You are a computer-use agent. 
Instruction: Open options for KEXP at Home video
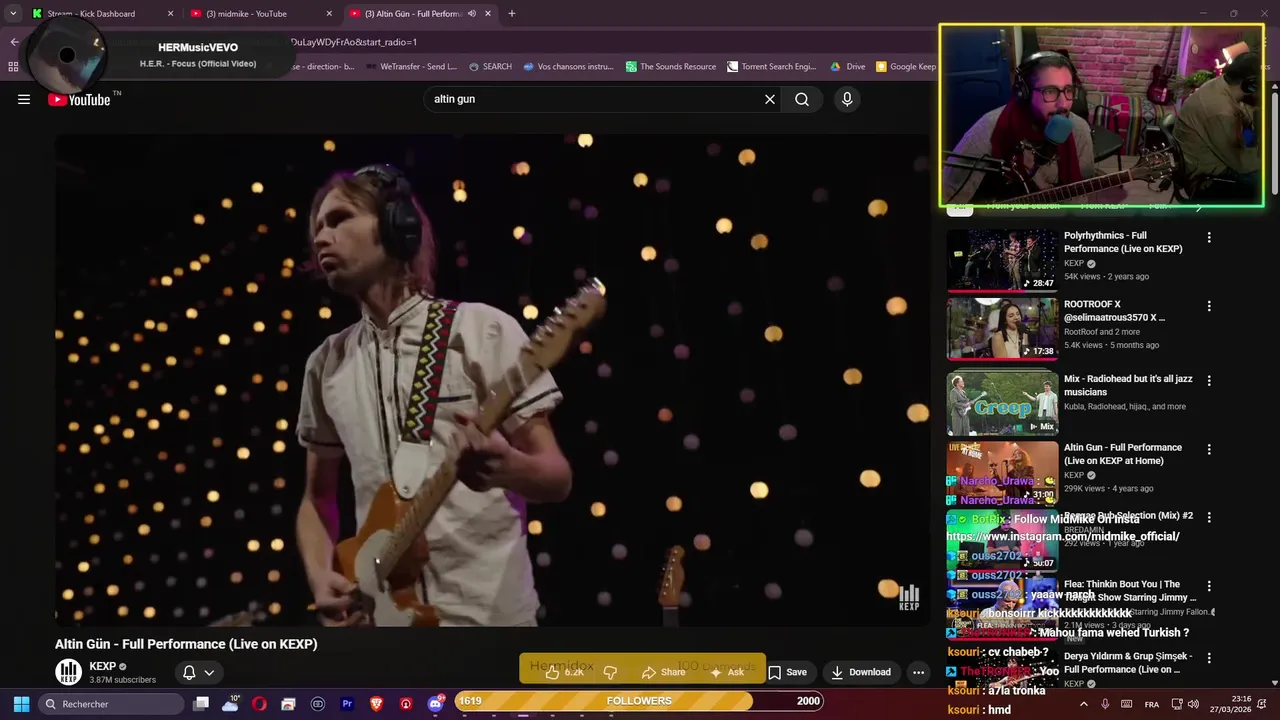coord(1209,449)
